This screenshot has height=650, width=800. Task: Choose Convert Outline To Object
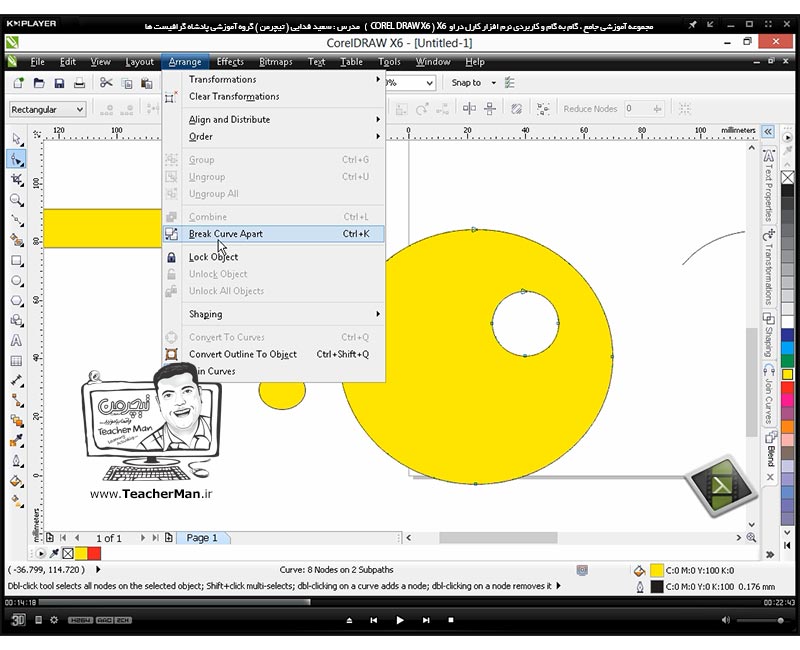273,354
